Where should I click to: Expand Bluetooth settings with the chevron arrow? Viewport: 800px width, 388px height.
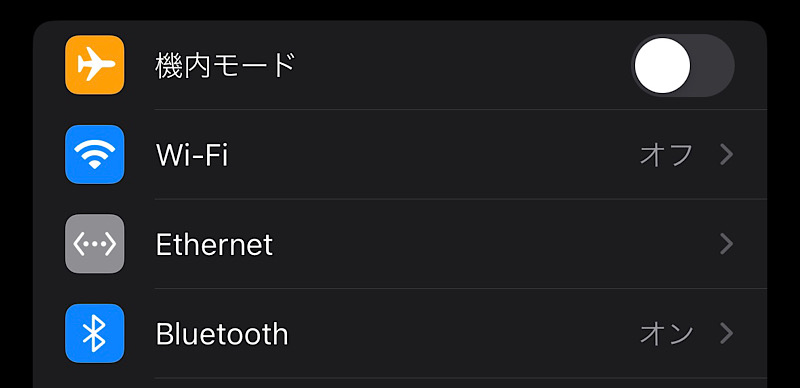[x=727, y=333]
